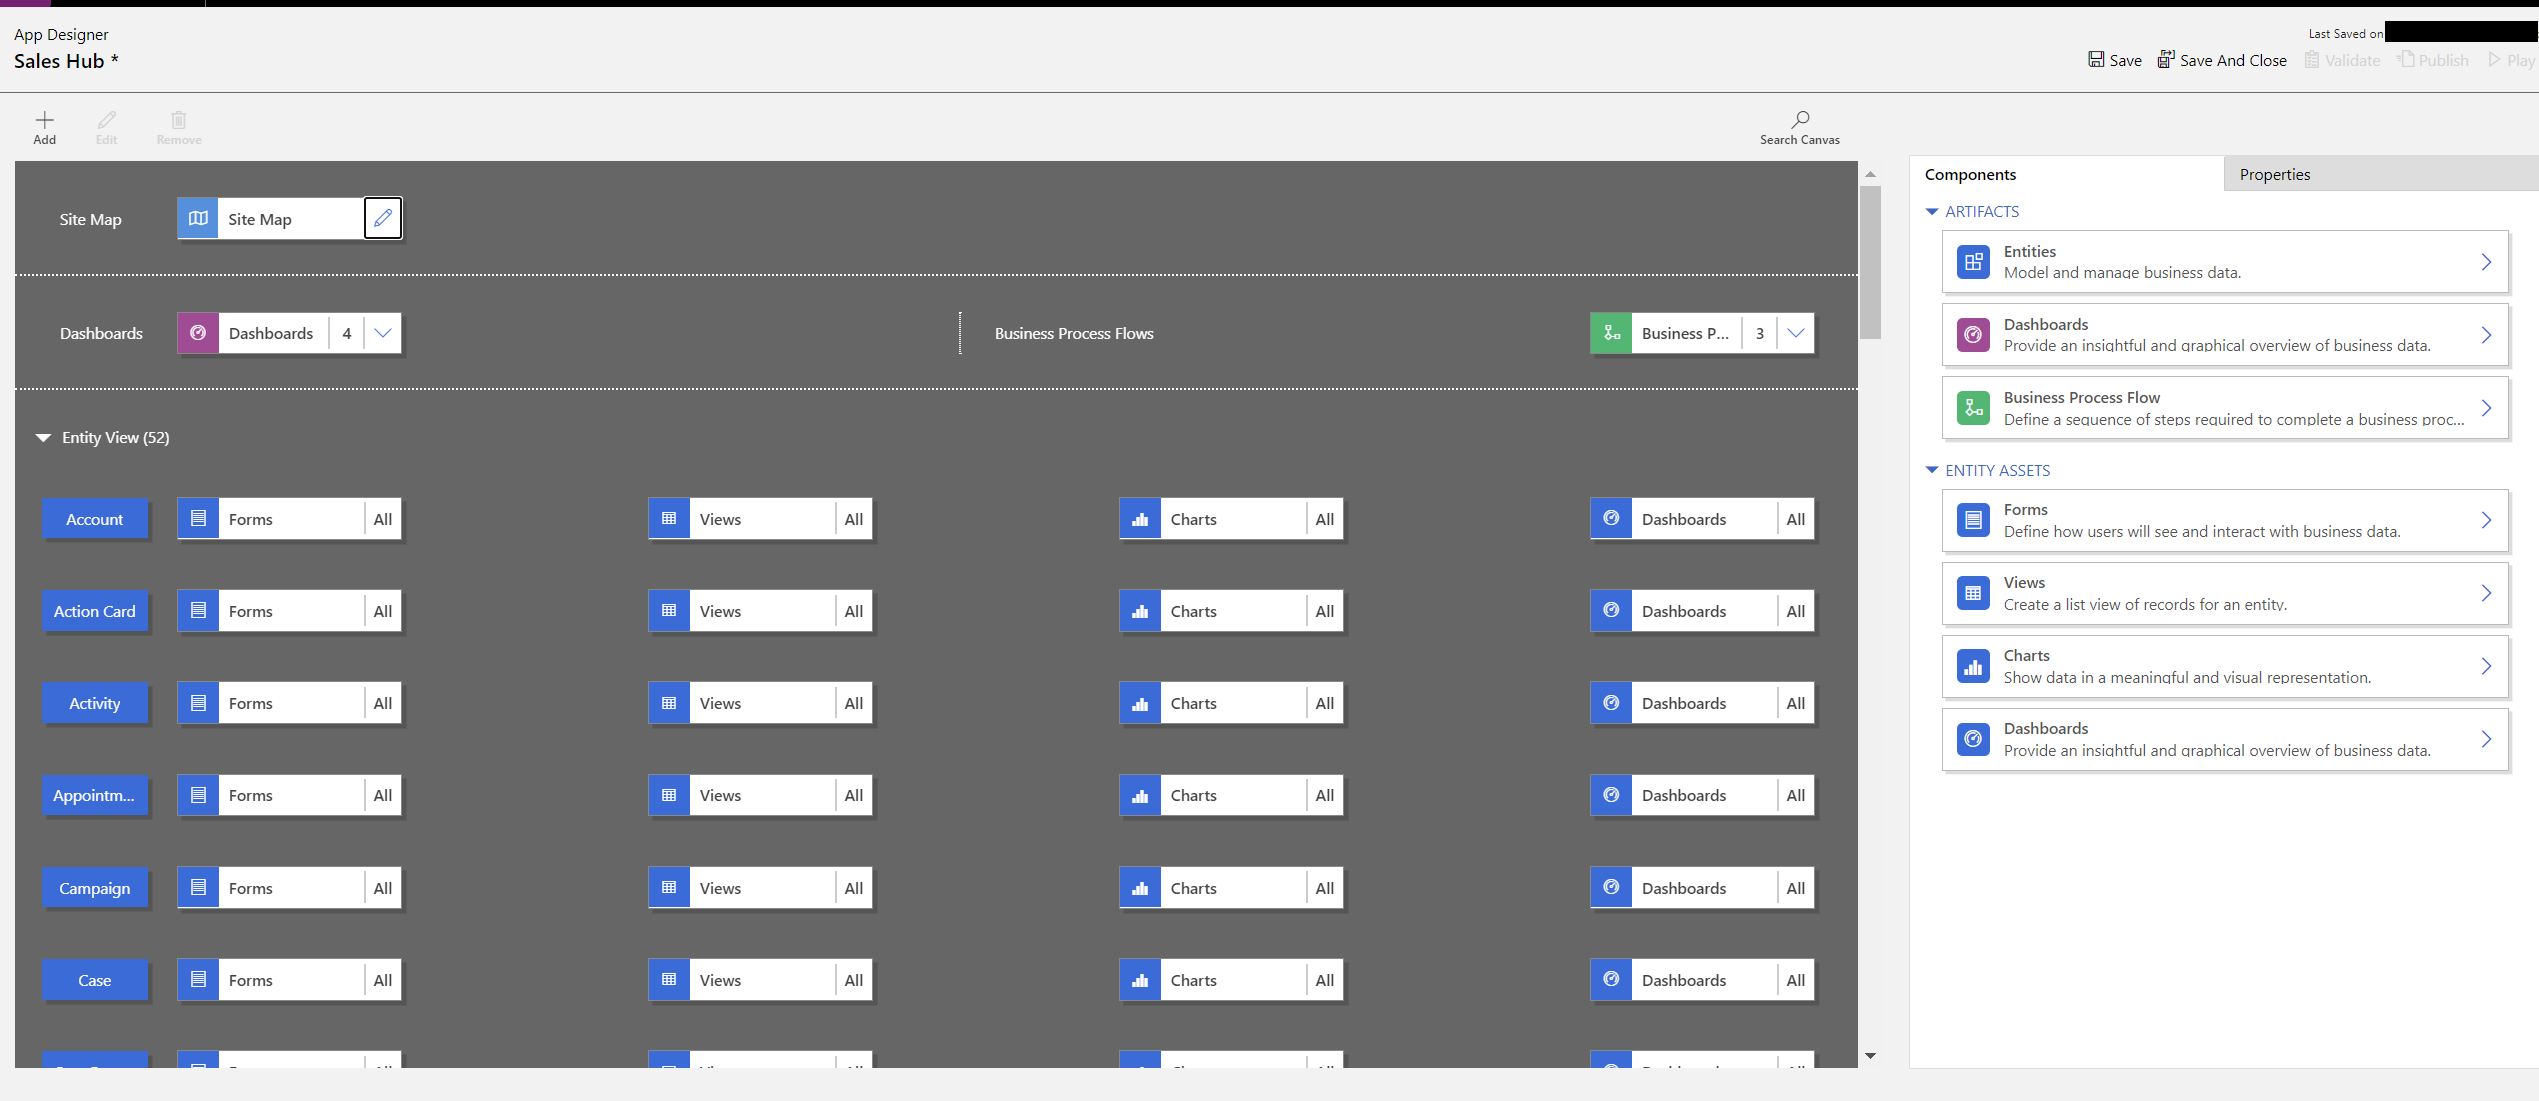Select the Properties tab in right panel
Viewport: 2539px width, 1101px height.
pos(2273,173)
